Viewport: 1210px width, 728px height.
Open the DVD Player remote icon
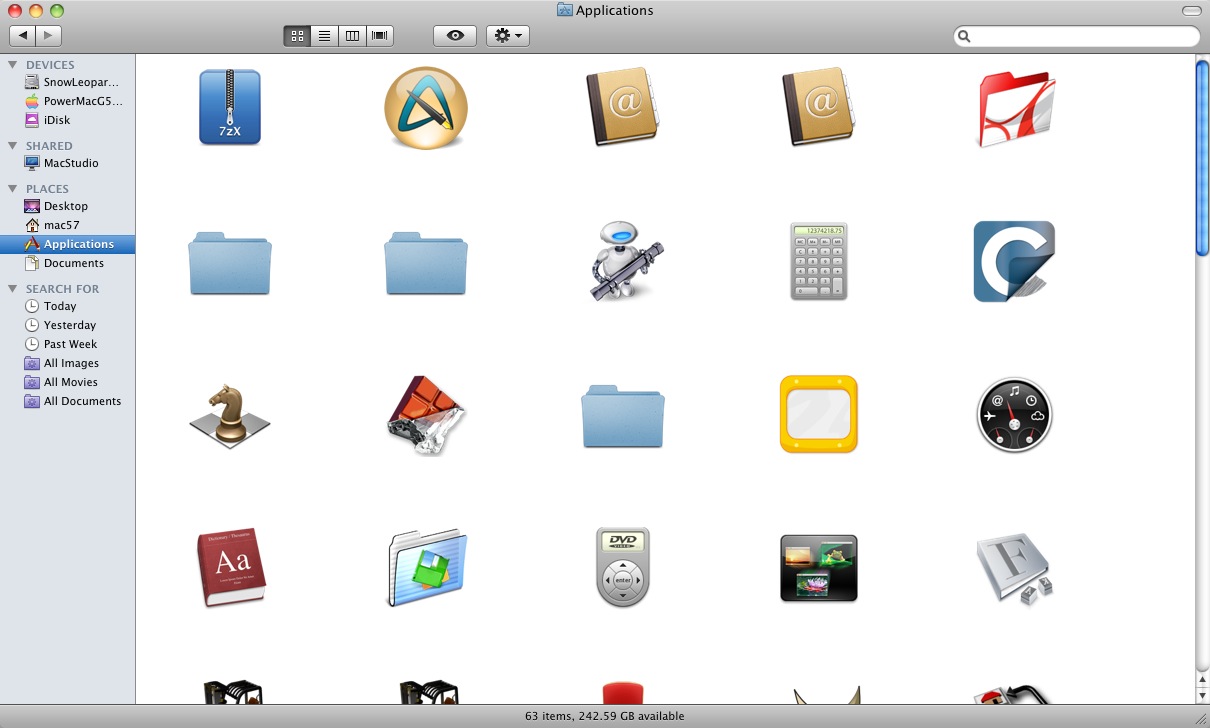click(623, 567)
